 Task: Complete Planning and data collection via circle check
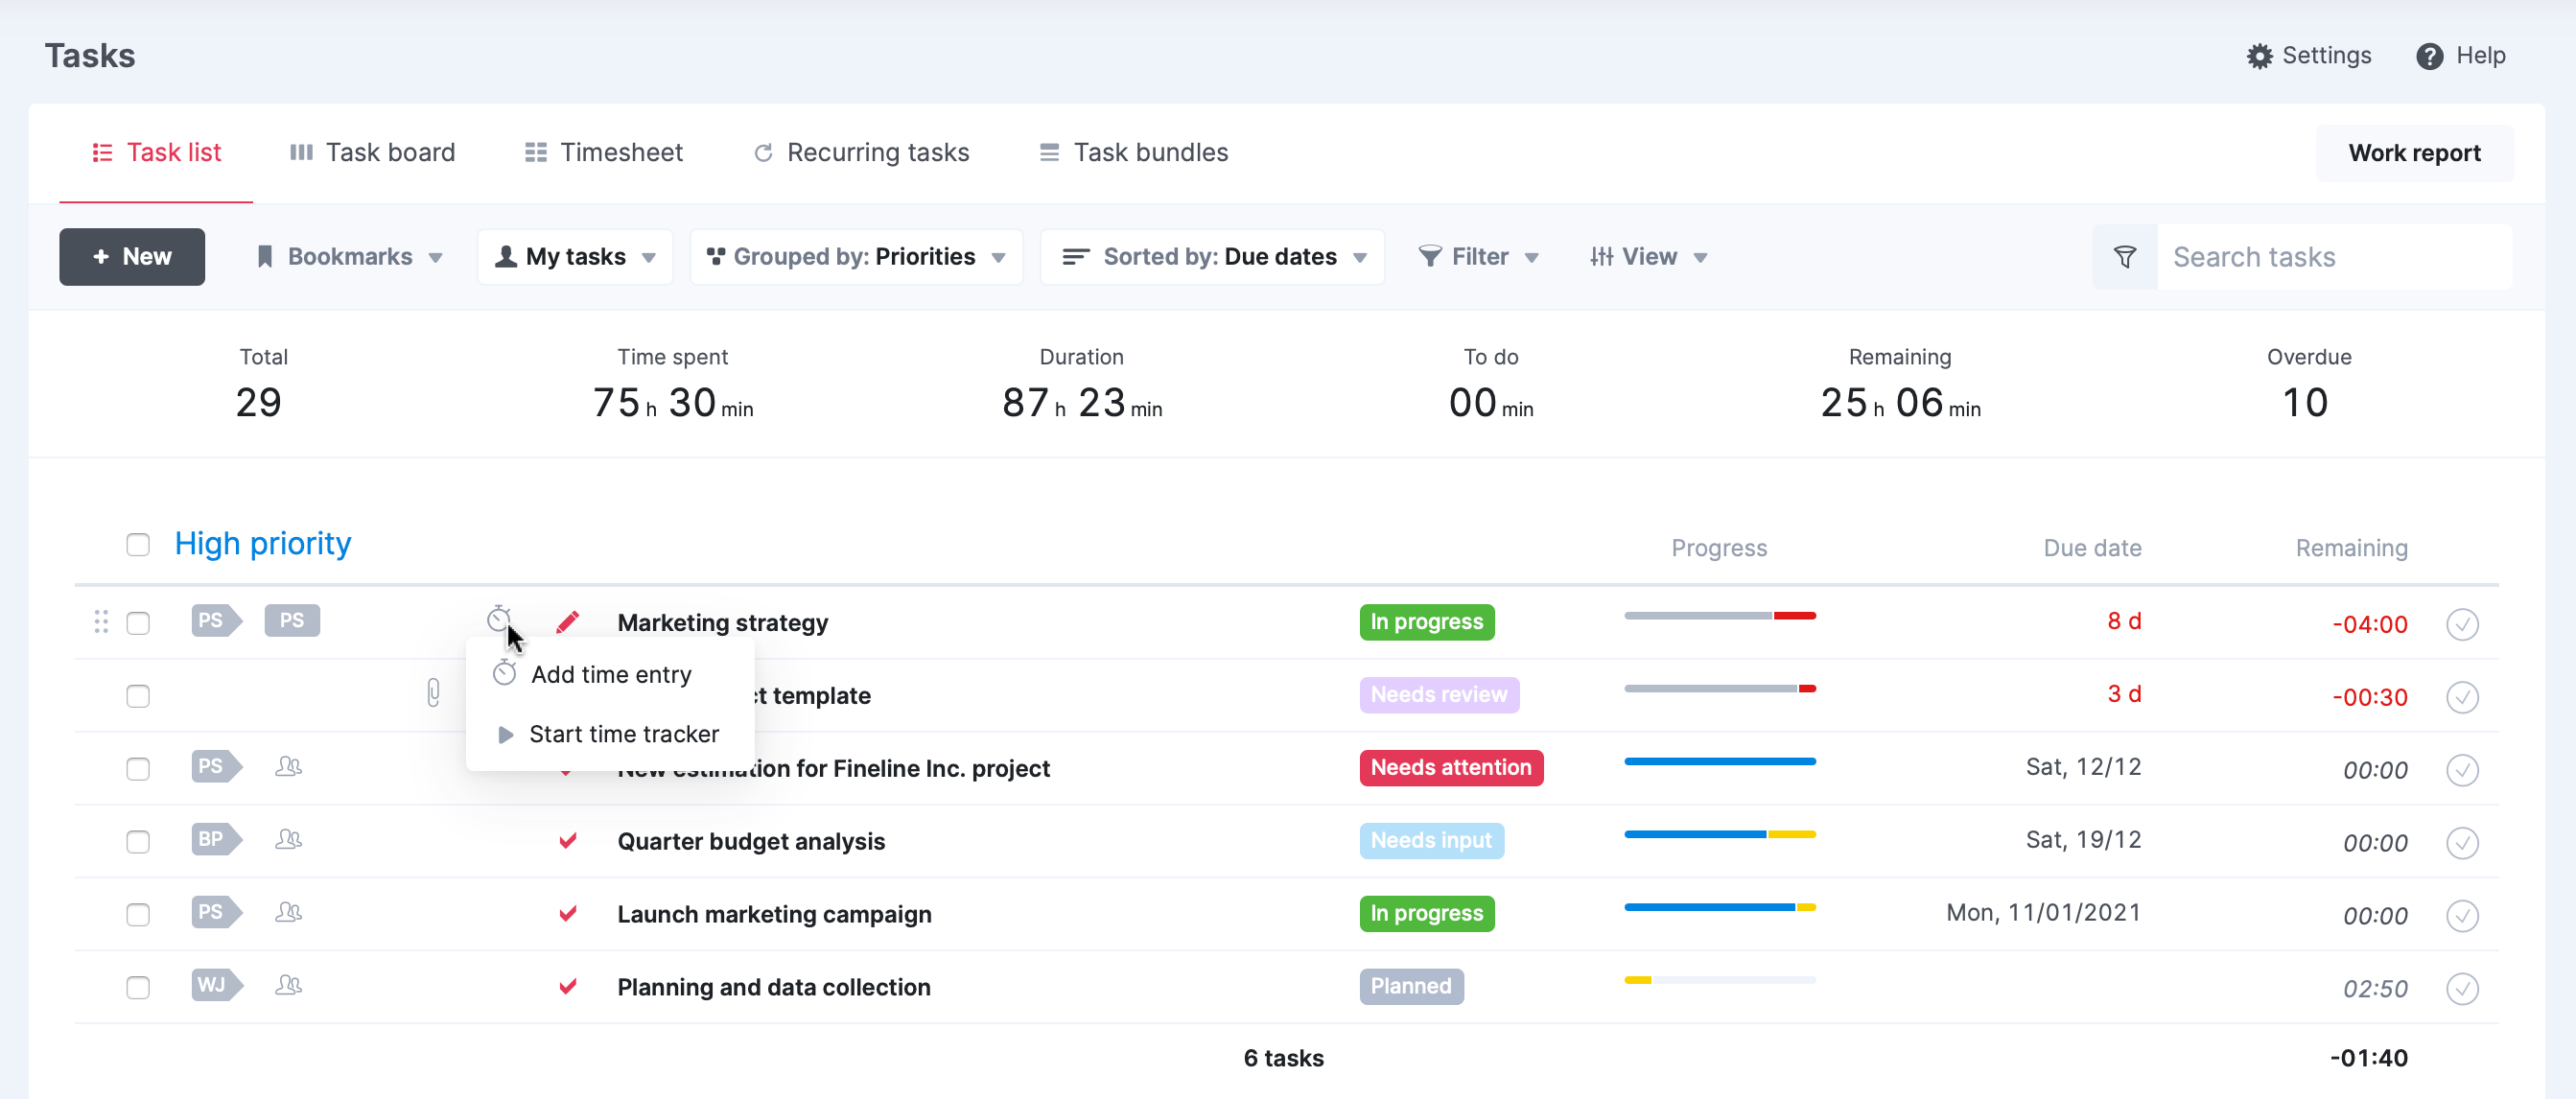[x=2462, y=989]
